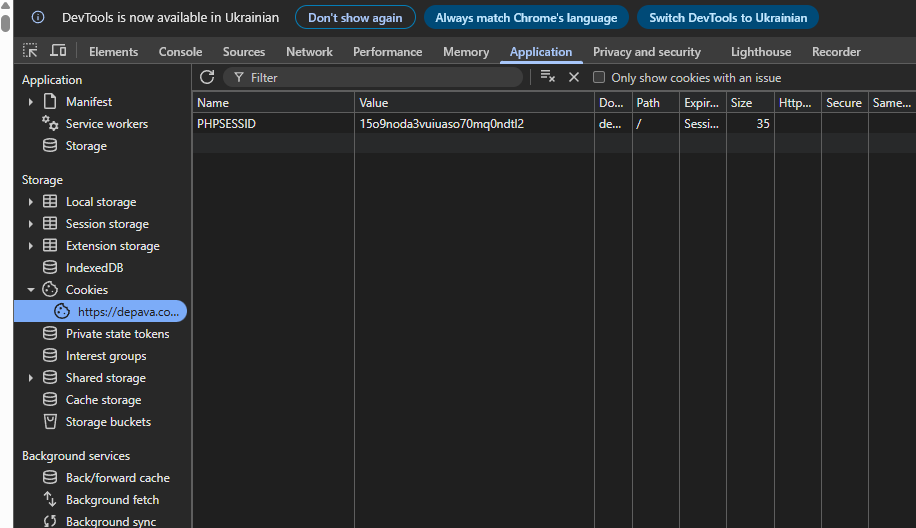916x528 pixels.
Task: Switch to the Elements tab
Action: (x=113, y=51)
